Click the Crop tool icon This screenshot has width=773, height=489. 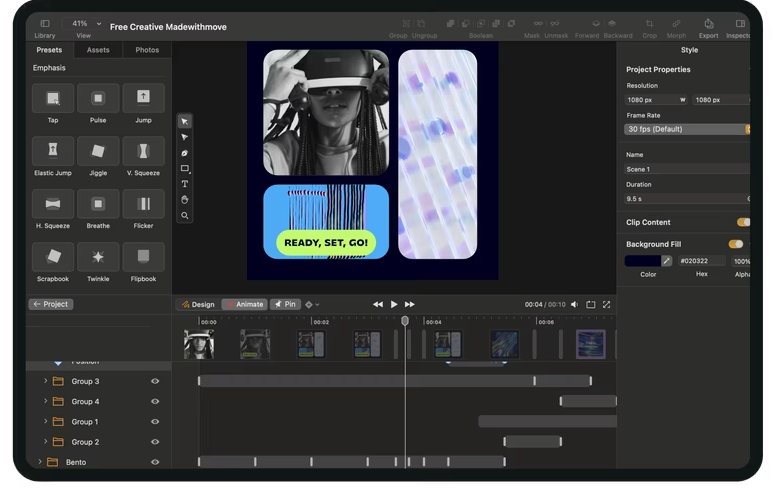pos(649,24)
